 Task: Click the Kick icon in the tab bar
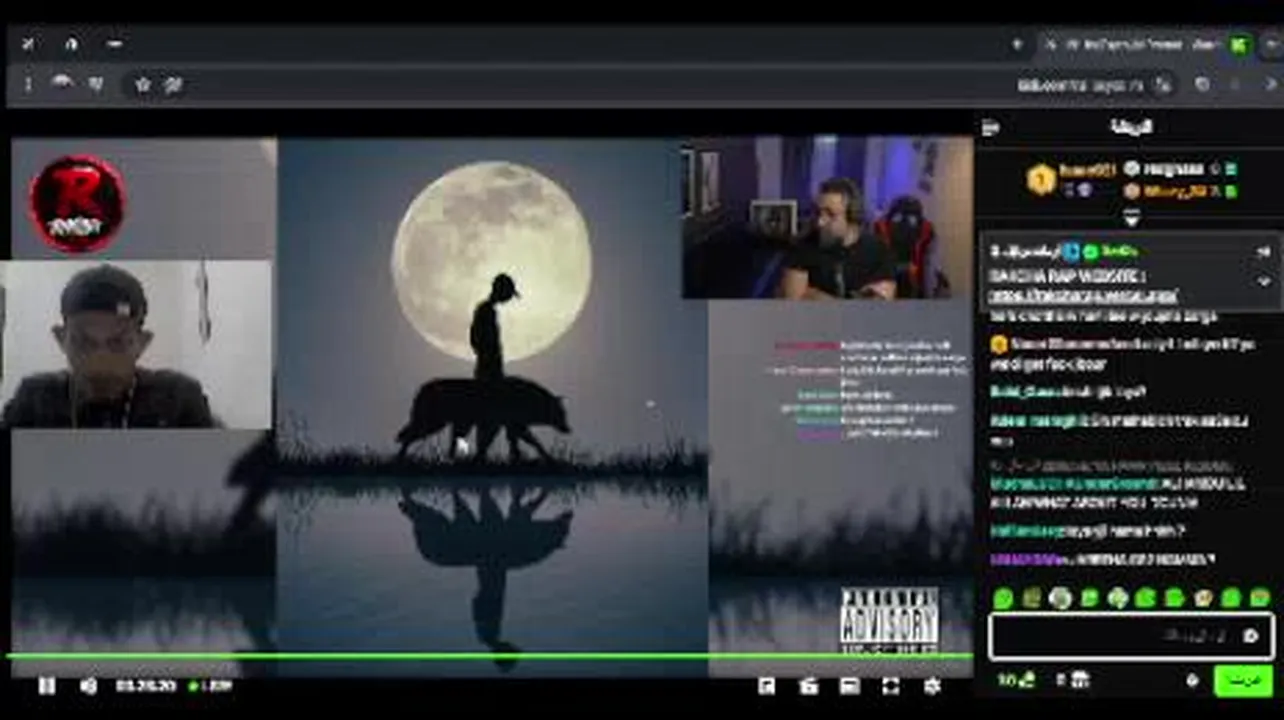[x=1240, y=44]
